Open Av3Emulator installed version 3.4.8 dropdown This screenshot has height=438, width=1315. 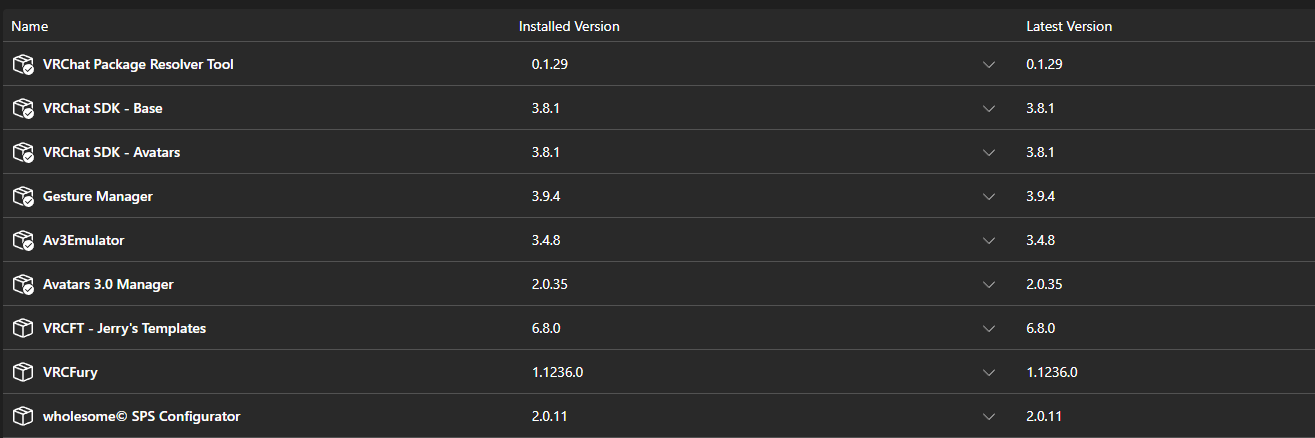[x=763, y=240]
